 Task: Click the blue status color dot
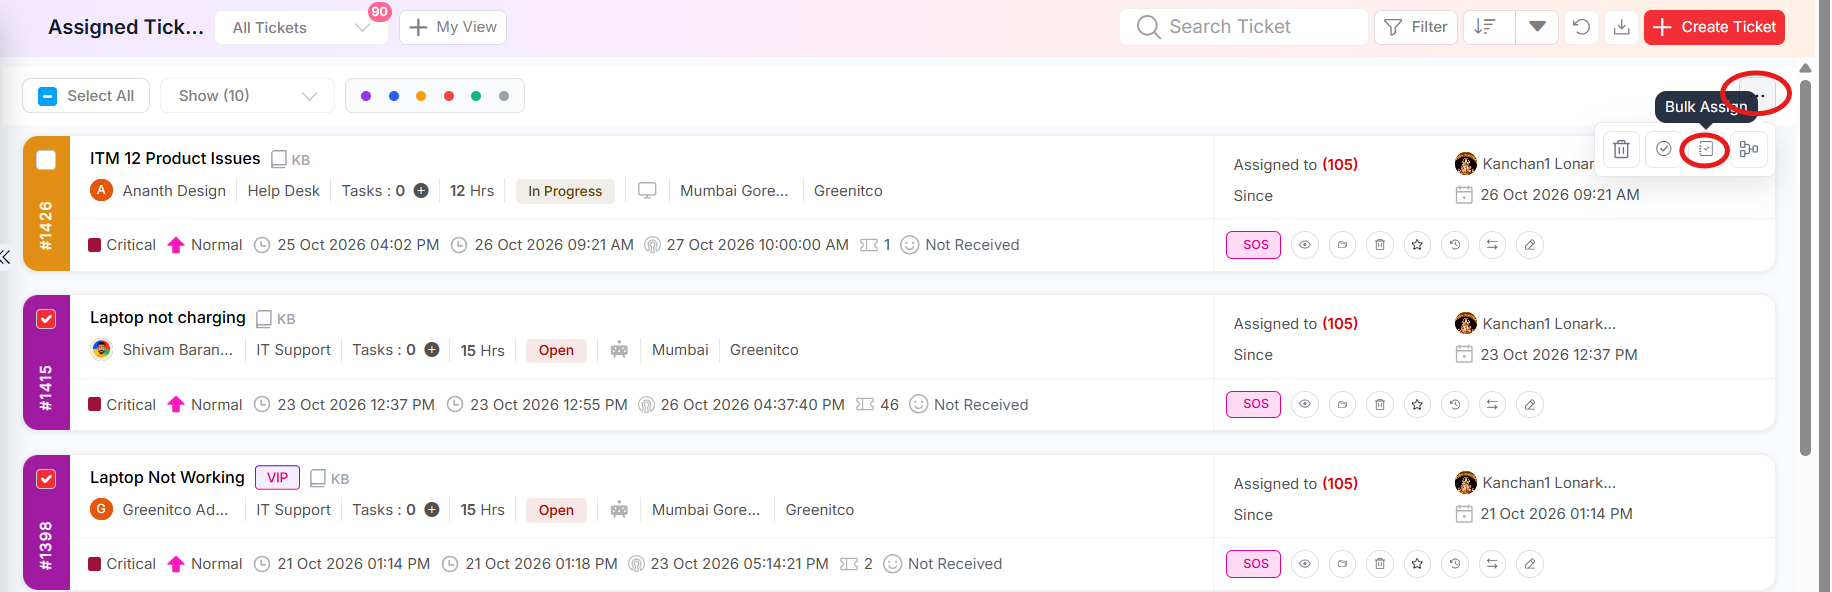pos(394,96)
